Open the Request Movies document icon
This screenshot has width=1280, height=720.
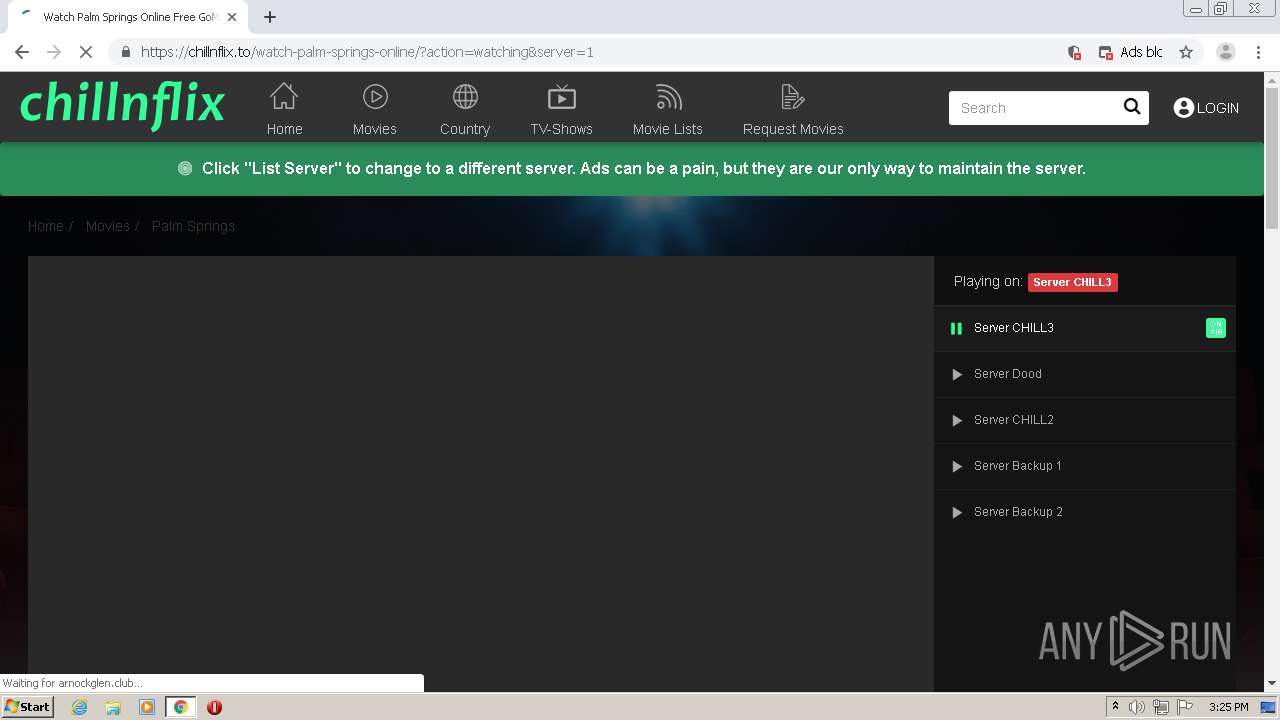point(793,97)
